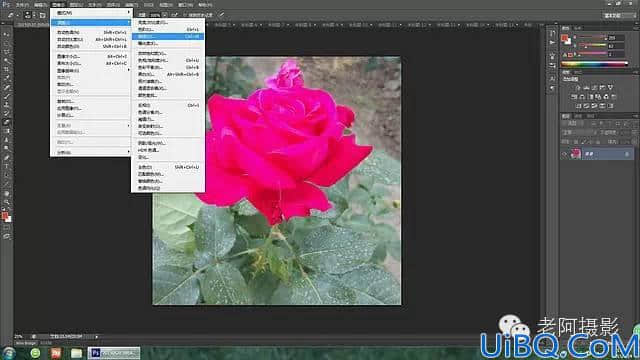Add a Levels adjustment from Adjustments panel icons
This screenshot has width=640, height=360.
click(x=586, y=87)
